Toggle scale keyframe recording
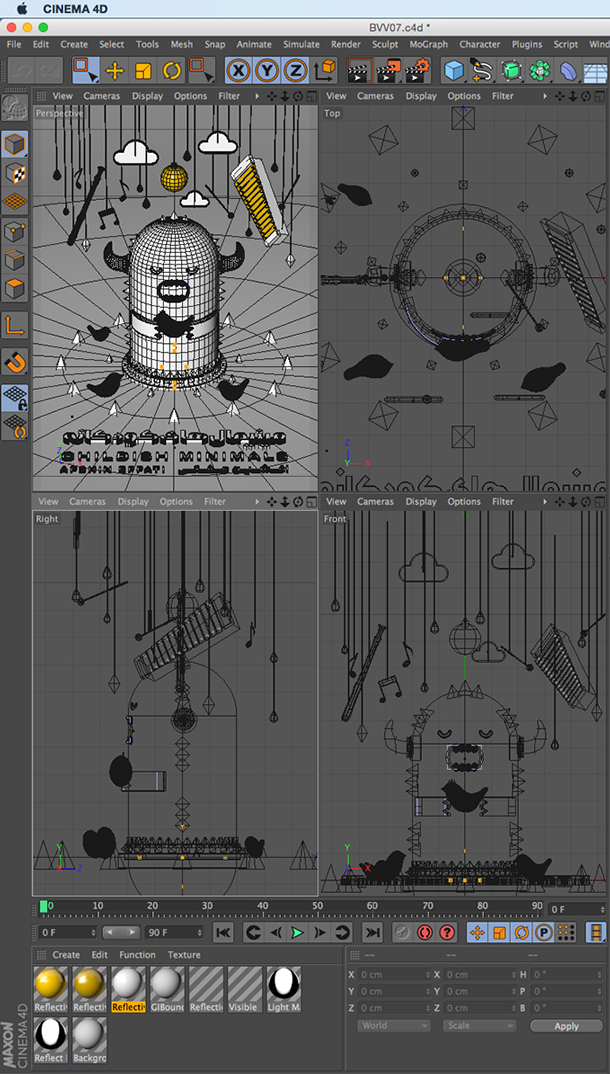The image size is (610, 1074). click(499, 932)
